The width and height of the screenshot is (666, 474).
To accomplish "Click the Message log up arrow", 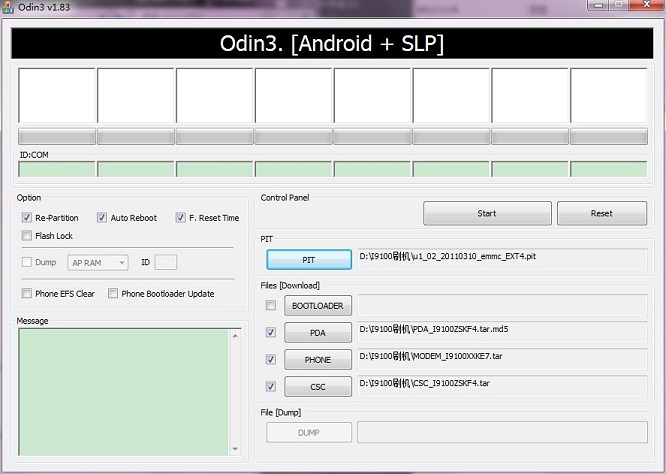I will (x=235, y=336).
